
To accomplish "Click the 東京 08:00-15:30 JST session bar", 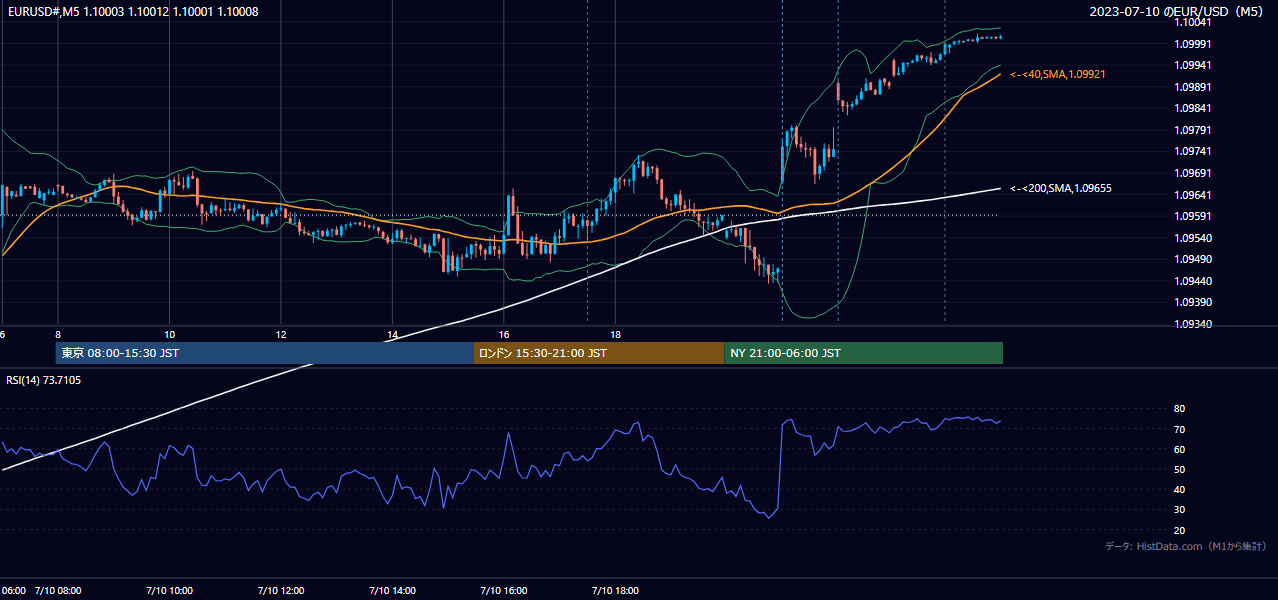I will coord(264,353).
